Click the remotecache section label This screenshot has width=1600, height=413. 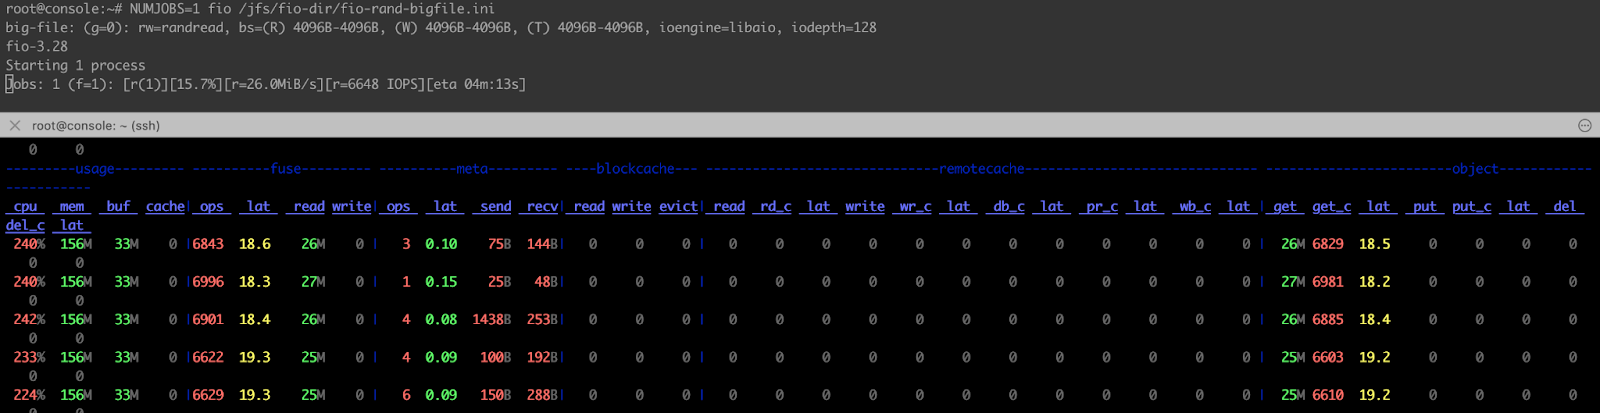[x=981, y=169]
